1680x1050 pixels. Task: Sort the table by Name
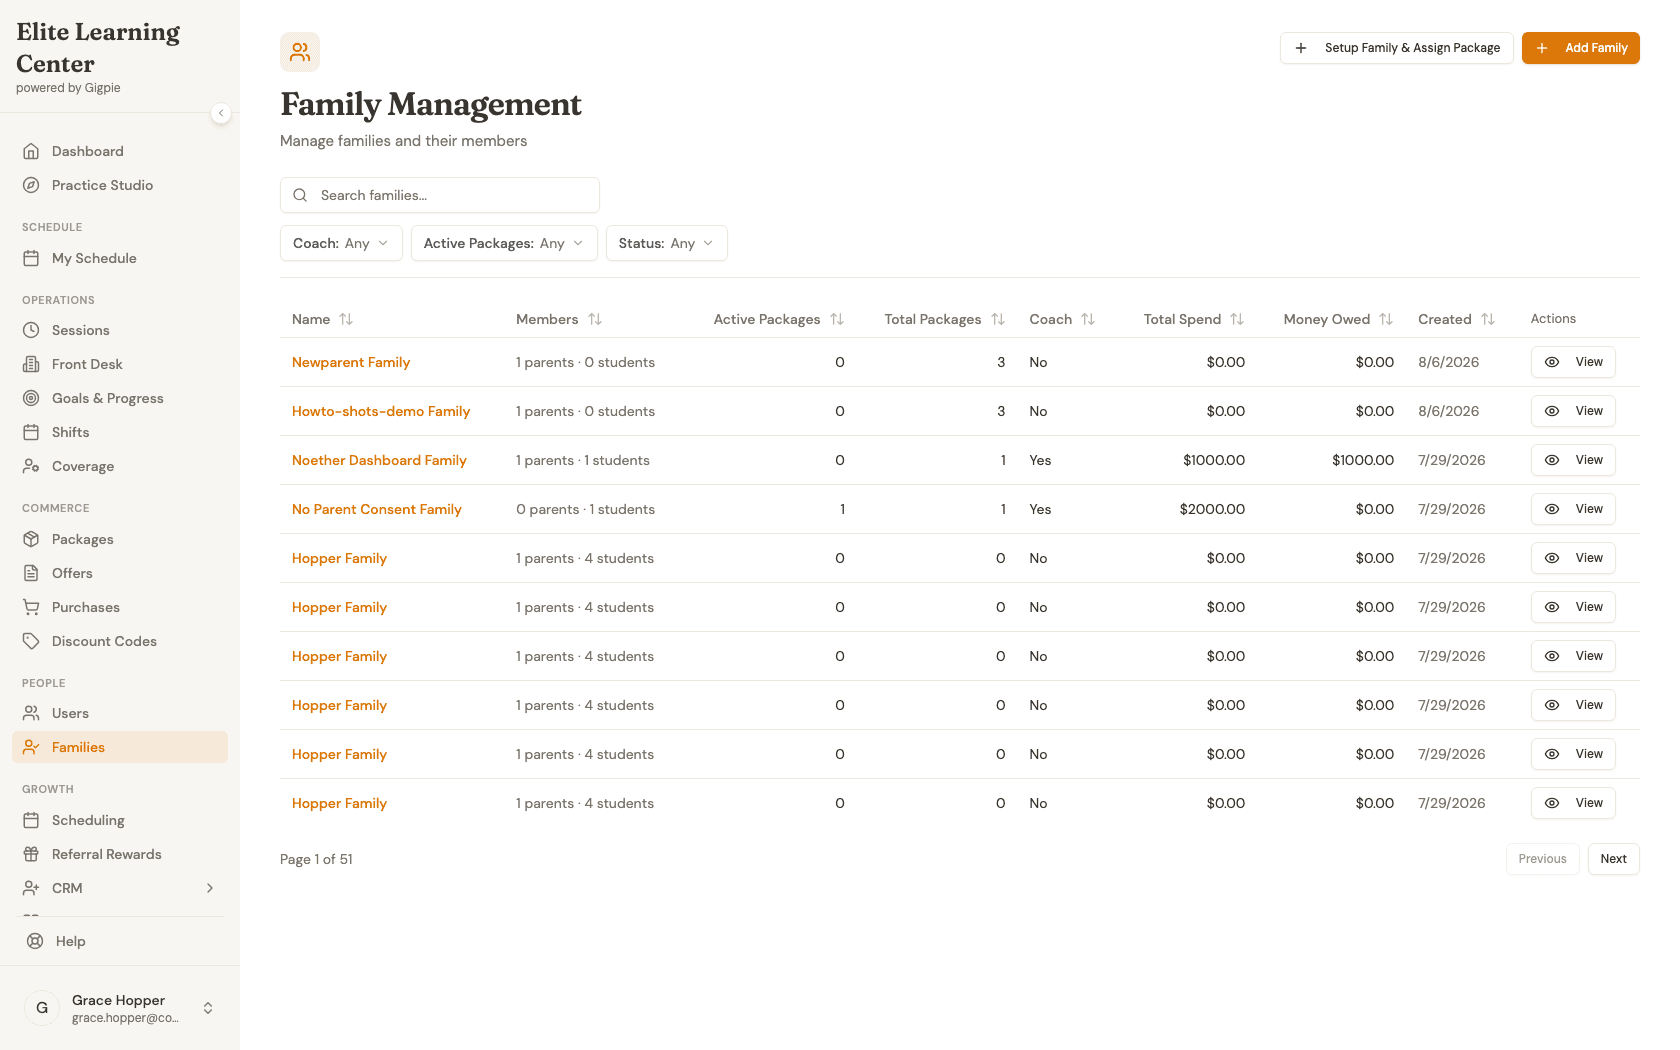(323, 319)
